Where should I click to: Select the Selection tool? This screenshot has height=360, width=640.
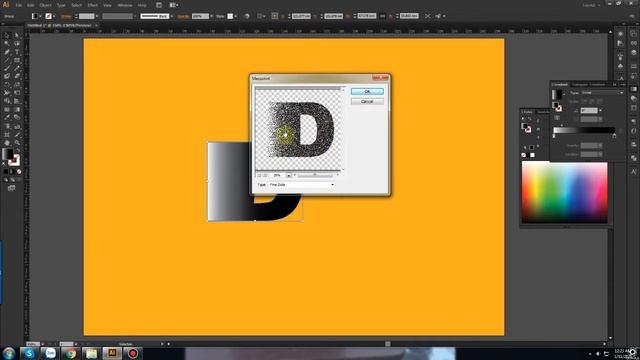[x=7, y=36]
